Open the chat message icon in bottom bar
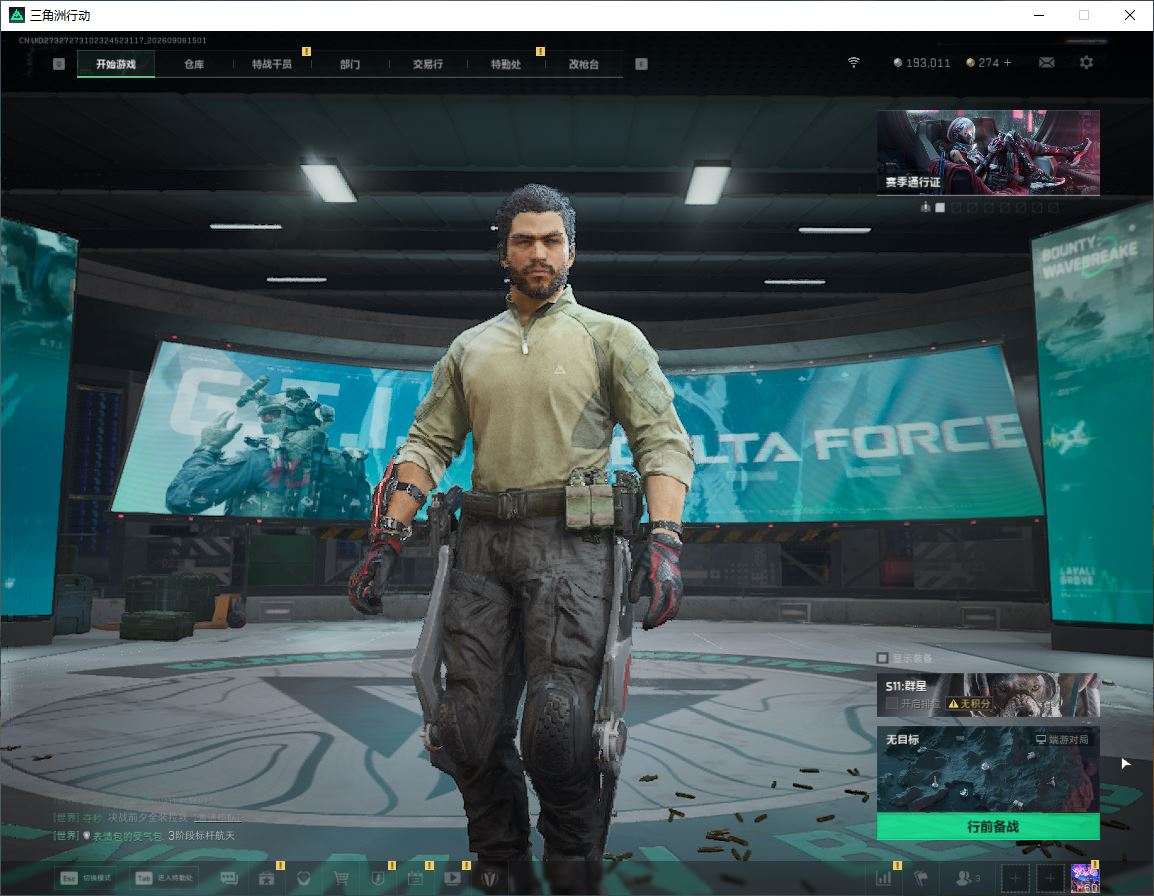 coord(230,878)
